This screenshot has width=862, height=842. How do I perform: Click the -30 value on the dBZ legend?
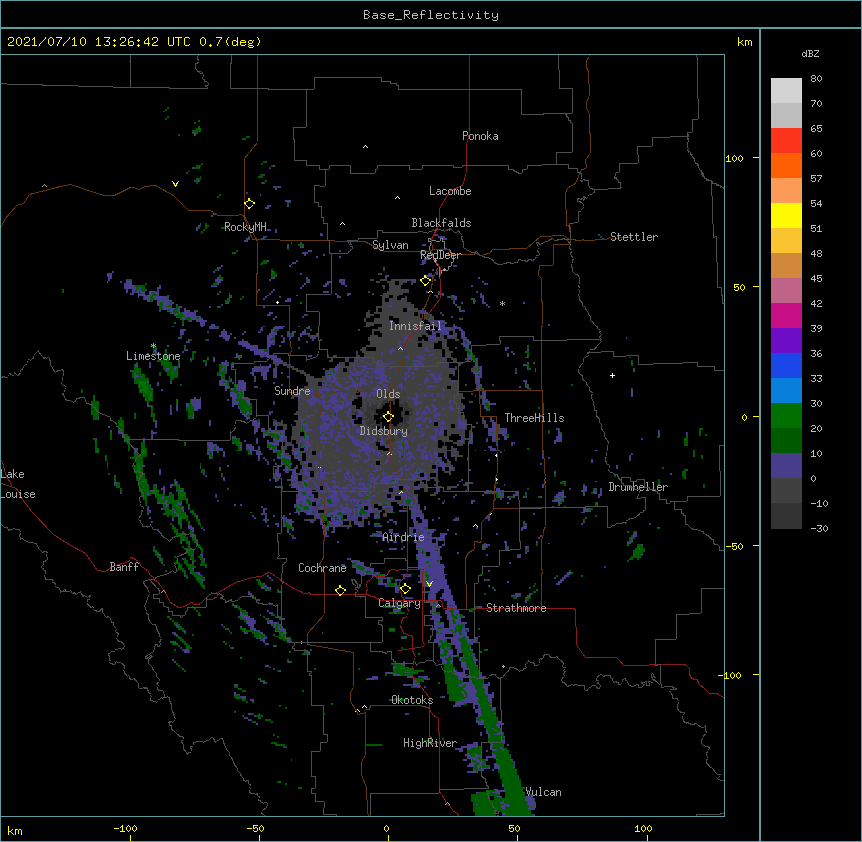[x=819, y=528]
